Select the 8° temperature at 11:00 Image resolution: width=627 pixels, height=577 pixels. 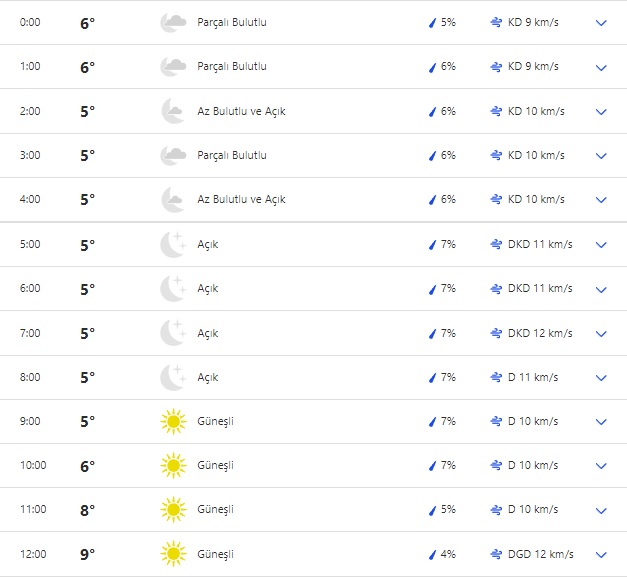click(x=87, y=510)
